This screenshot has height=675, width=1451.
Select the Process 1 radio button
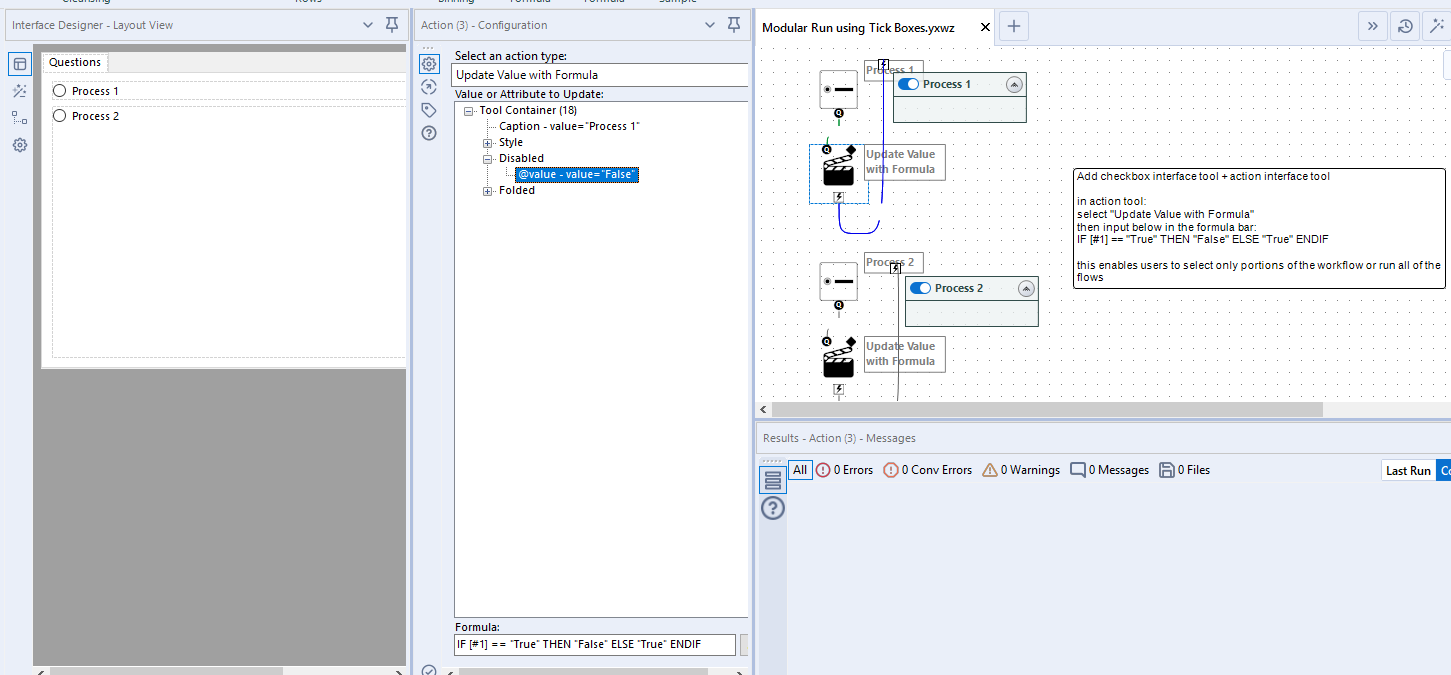coord(59,90)
